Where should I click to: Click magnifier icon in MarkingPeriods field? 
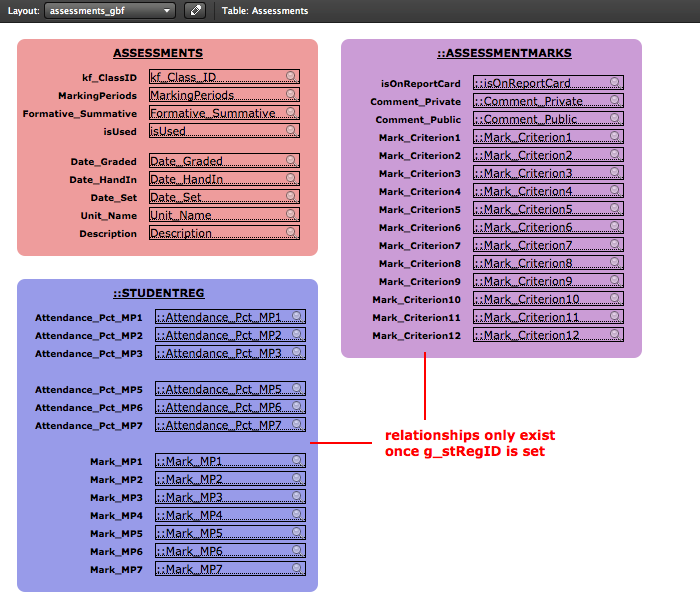(x=291, y=94)
